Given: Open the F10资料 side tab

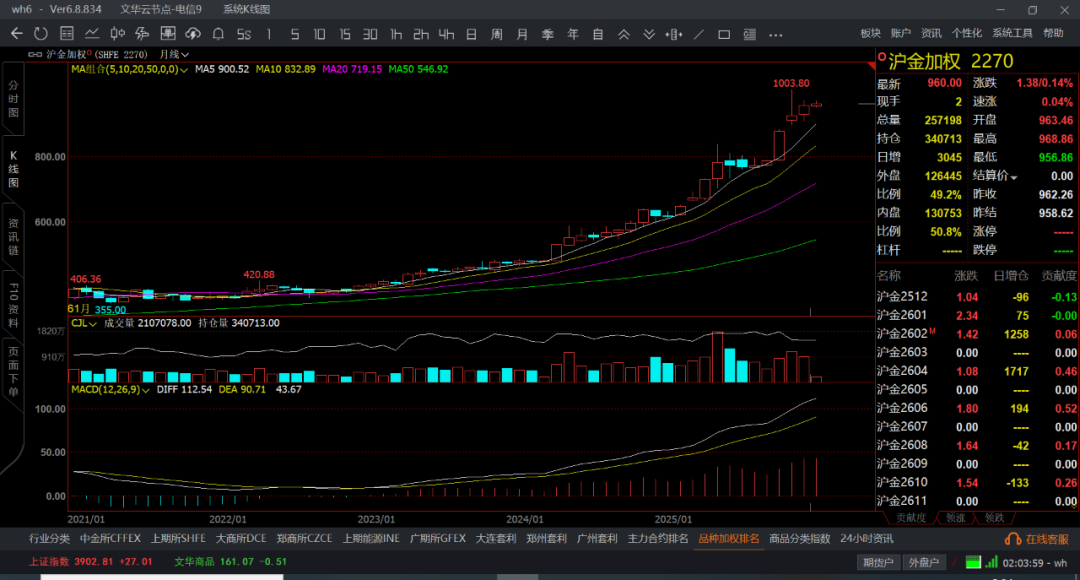Looking at the screenshot, I should 13,304.
